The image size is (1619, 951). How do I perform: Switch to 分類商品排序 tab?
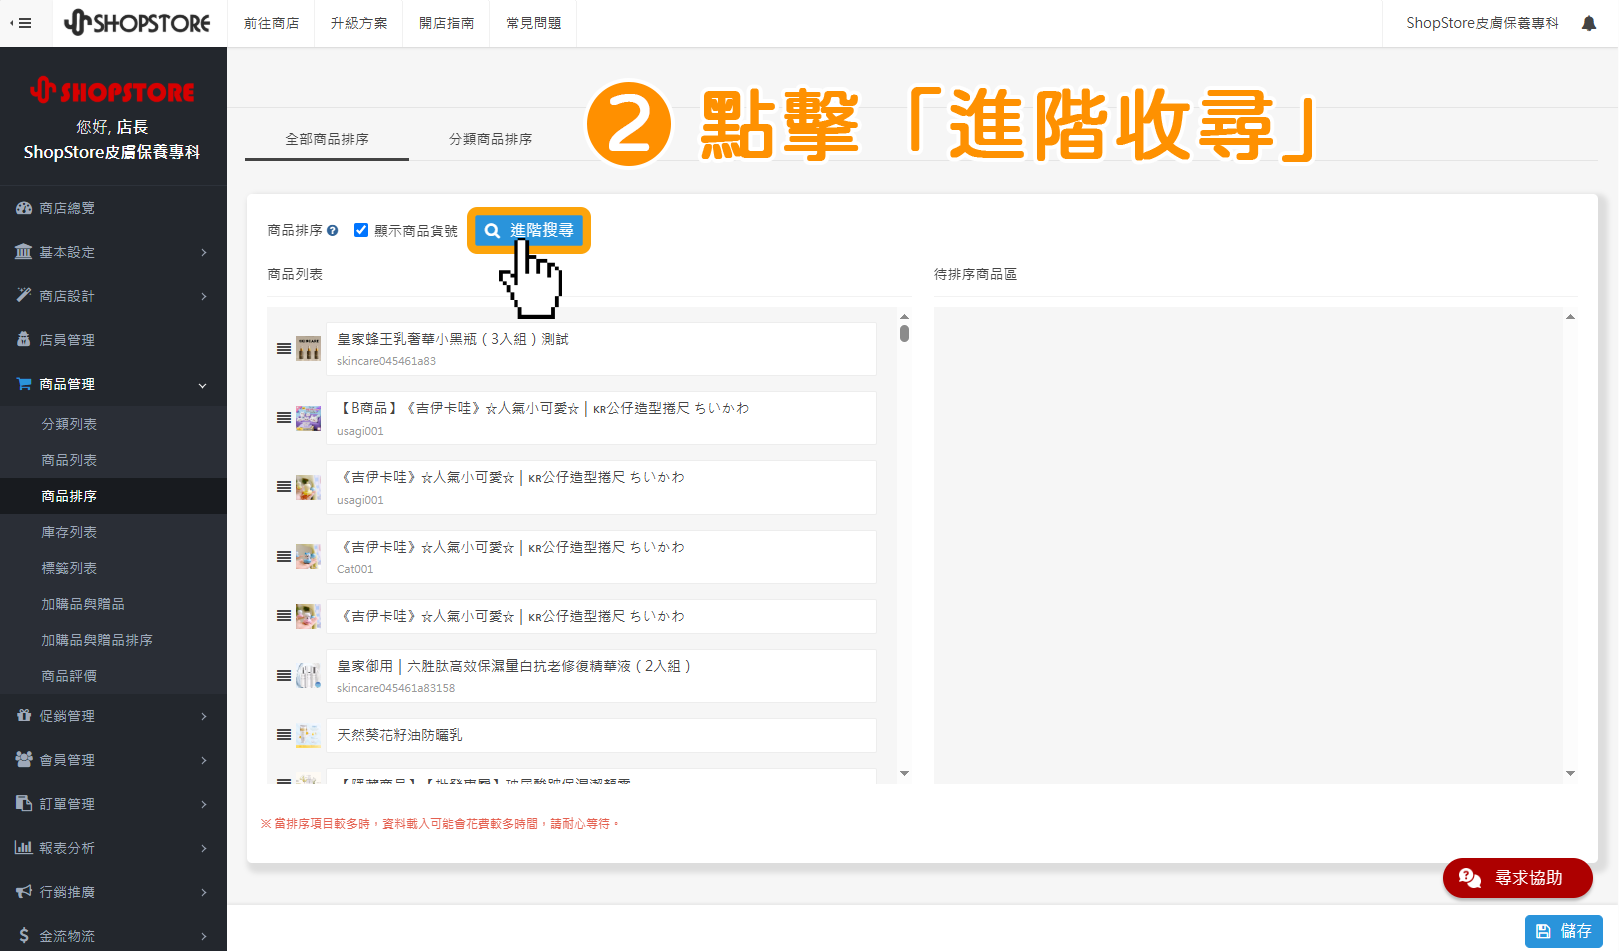(491, 139)
